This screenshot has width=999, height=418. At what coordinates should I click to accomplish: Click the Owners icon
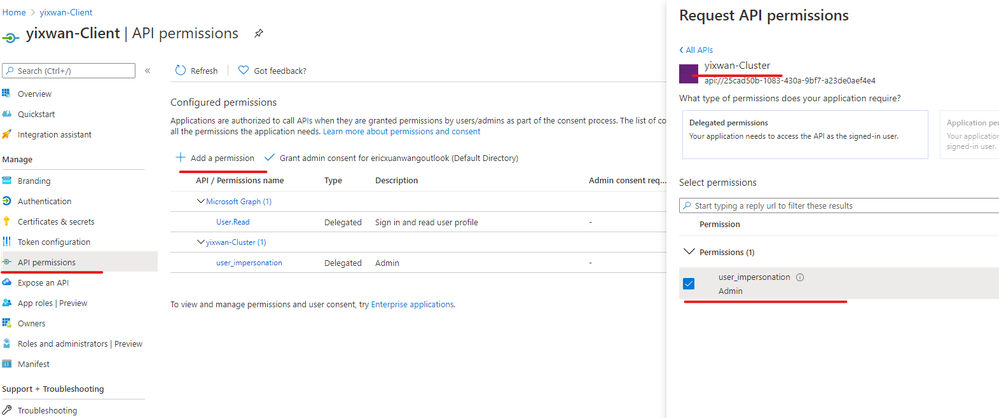click(x=7, y=324)
